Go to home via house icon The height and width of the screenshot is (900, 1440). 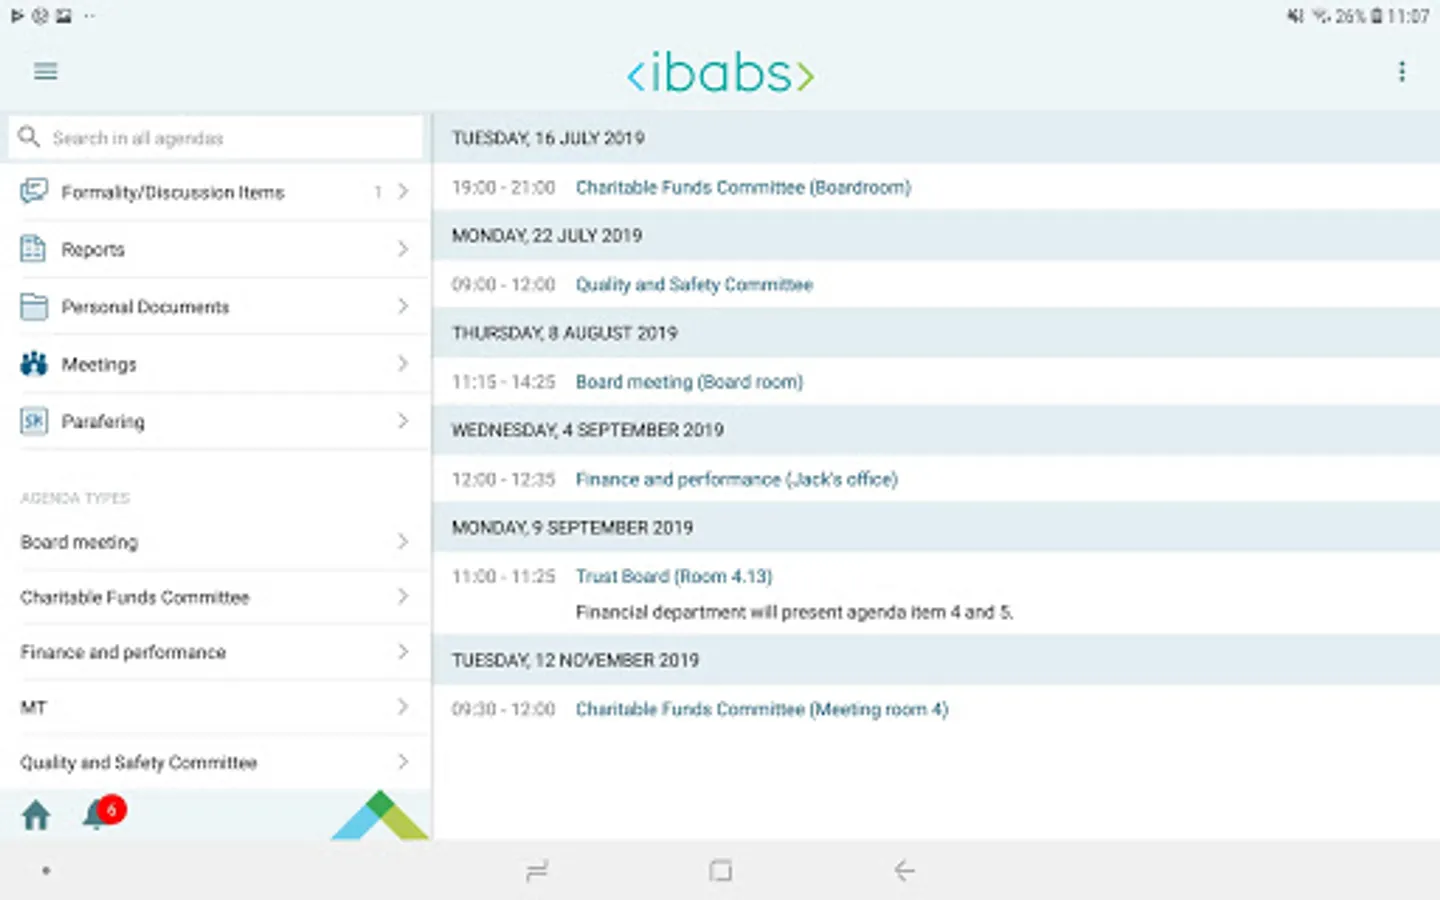click(x=36, y=815)
